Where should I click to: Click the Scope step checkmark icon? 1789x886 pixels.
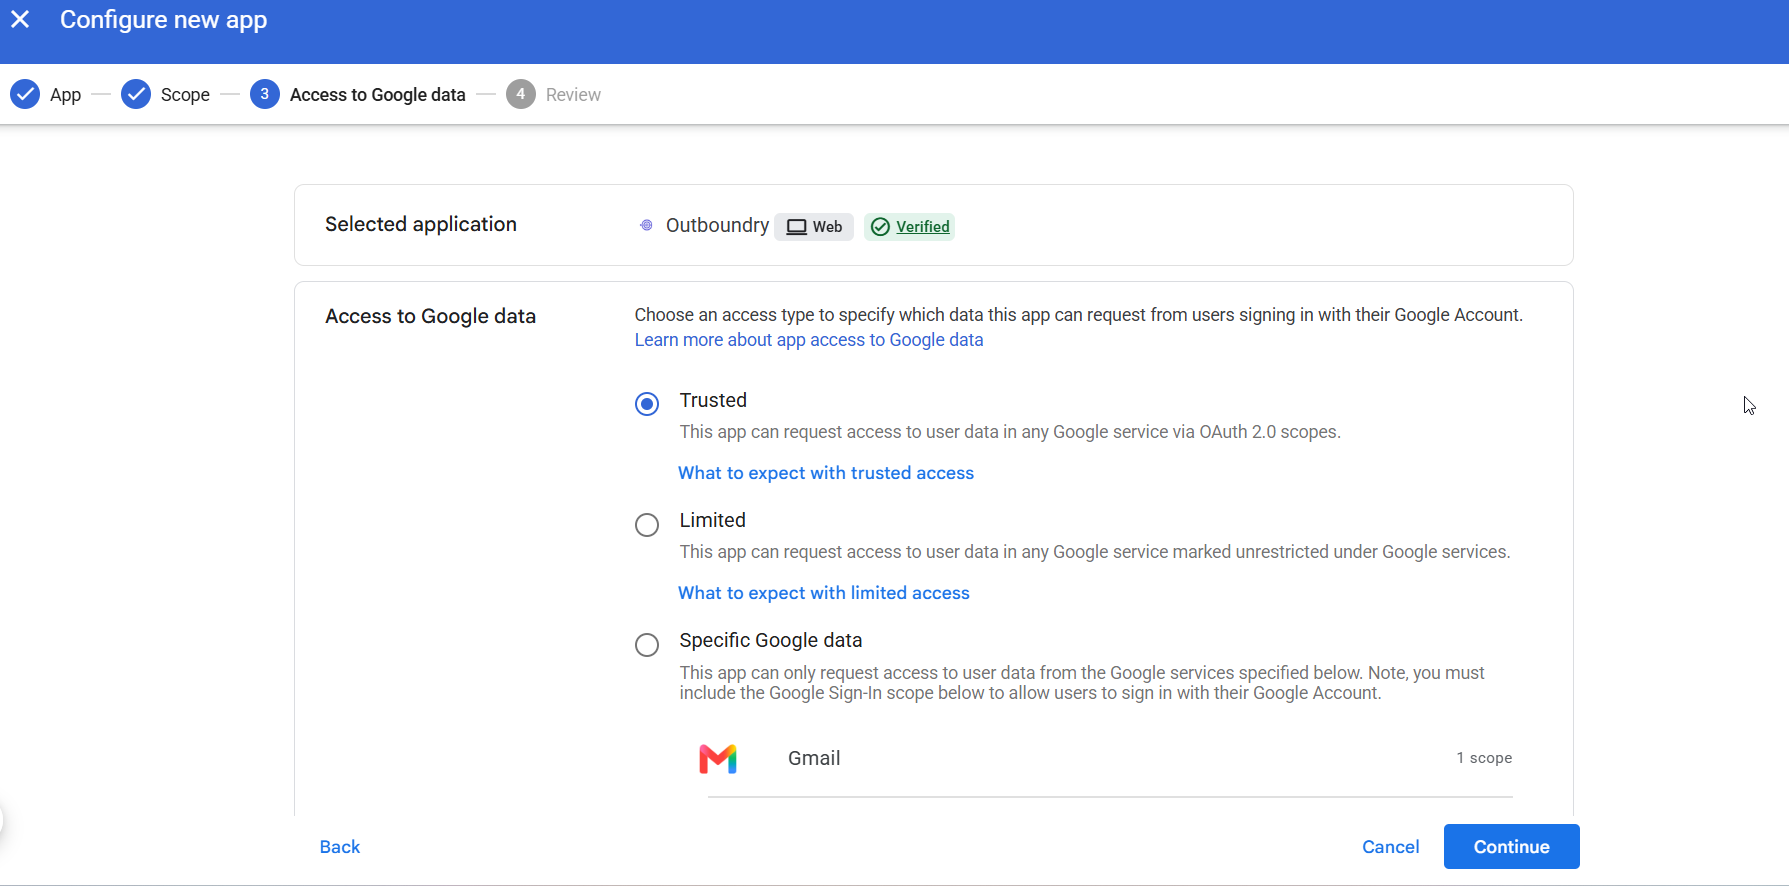click(136, 94)
